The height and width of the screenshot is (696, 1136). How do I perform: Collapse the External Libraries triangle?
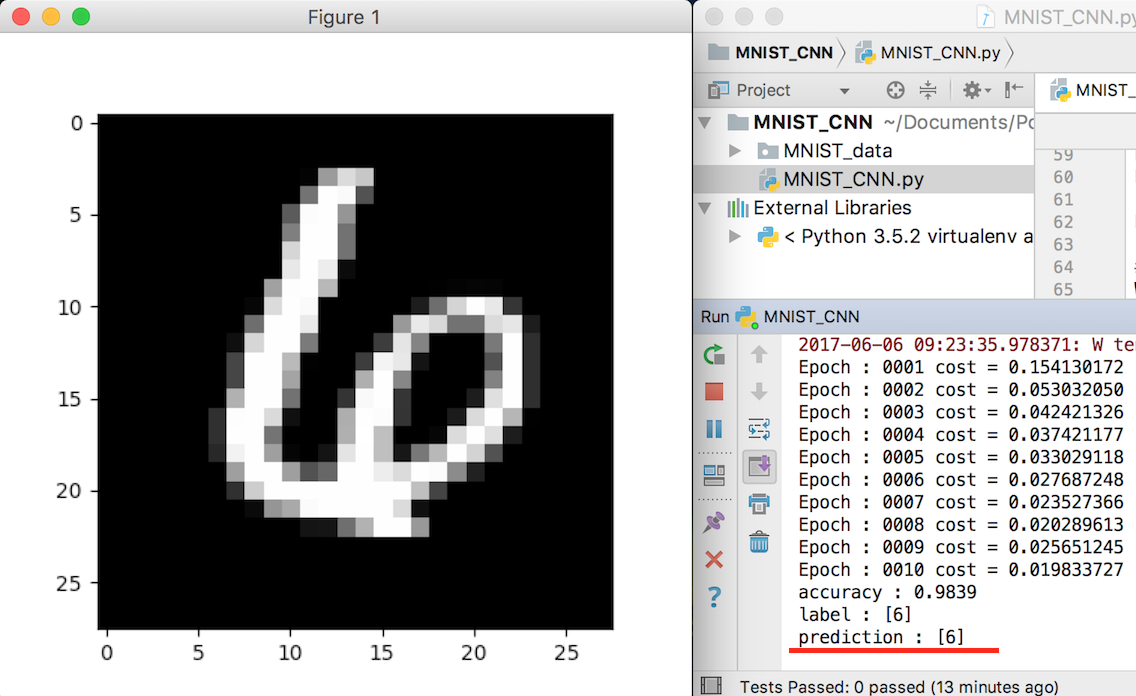[x=704, y=208]
